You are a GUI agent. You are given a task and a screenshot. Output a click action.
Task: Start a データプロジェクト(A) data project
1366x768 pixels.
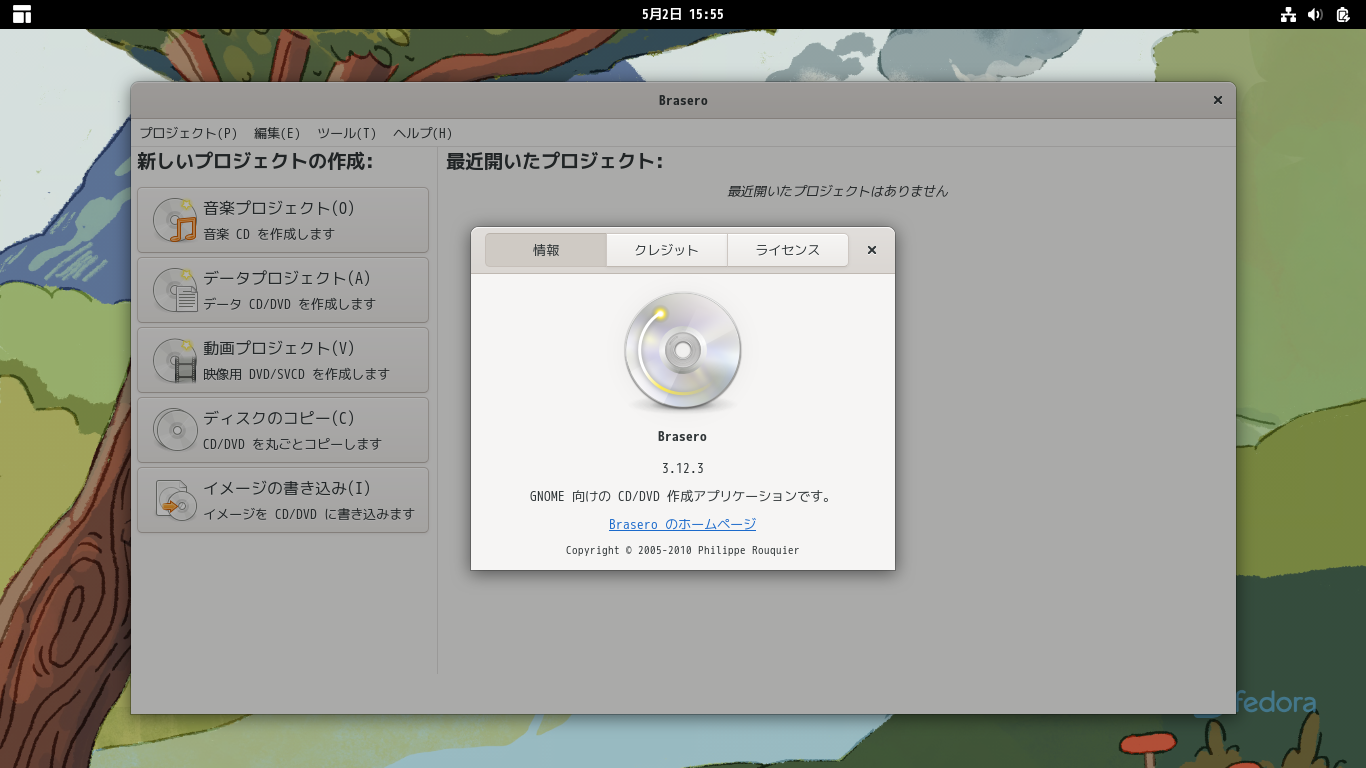283,290
